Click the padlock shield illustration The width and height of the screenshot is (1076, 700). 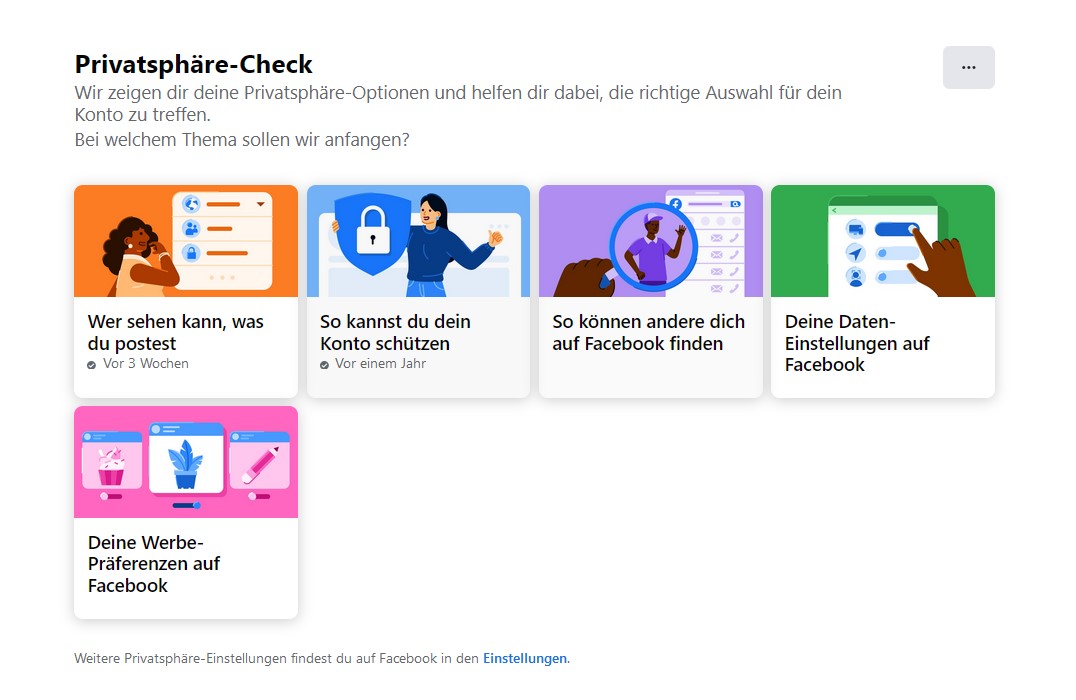pyautogui.click(x=372, y=238)
